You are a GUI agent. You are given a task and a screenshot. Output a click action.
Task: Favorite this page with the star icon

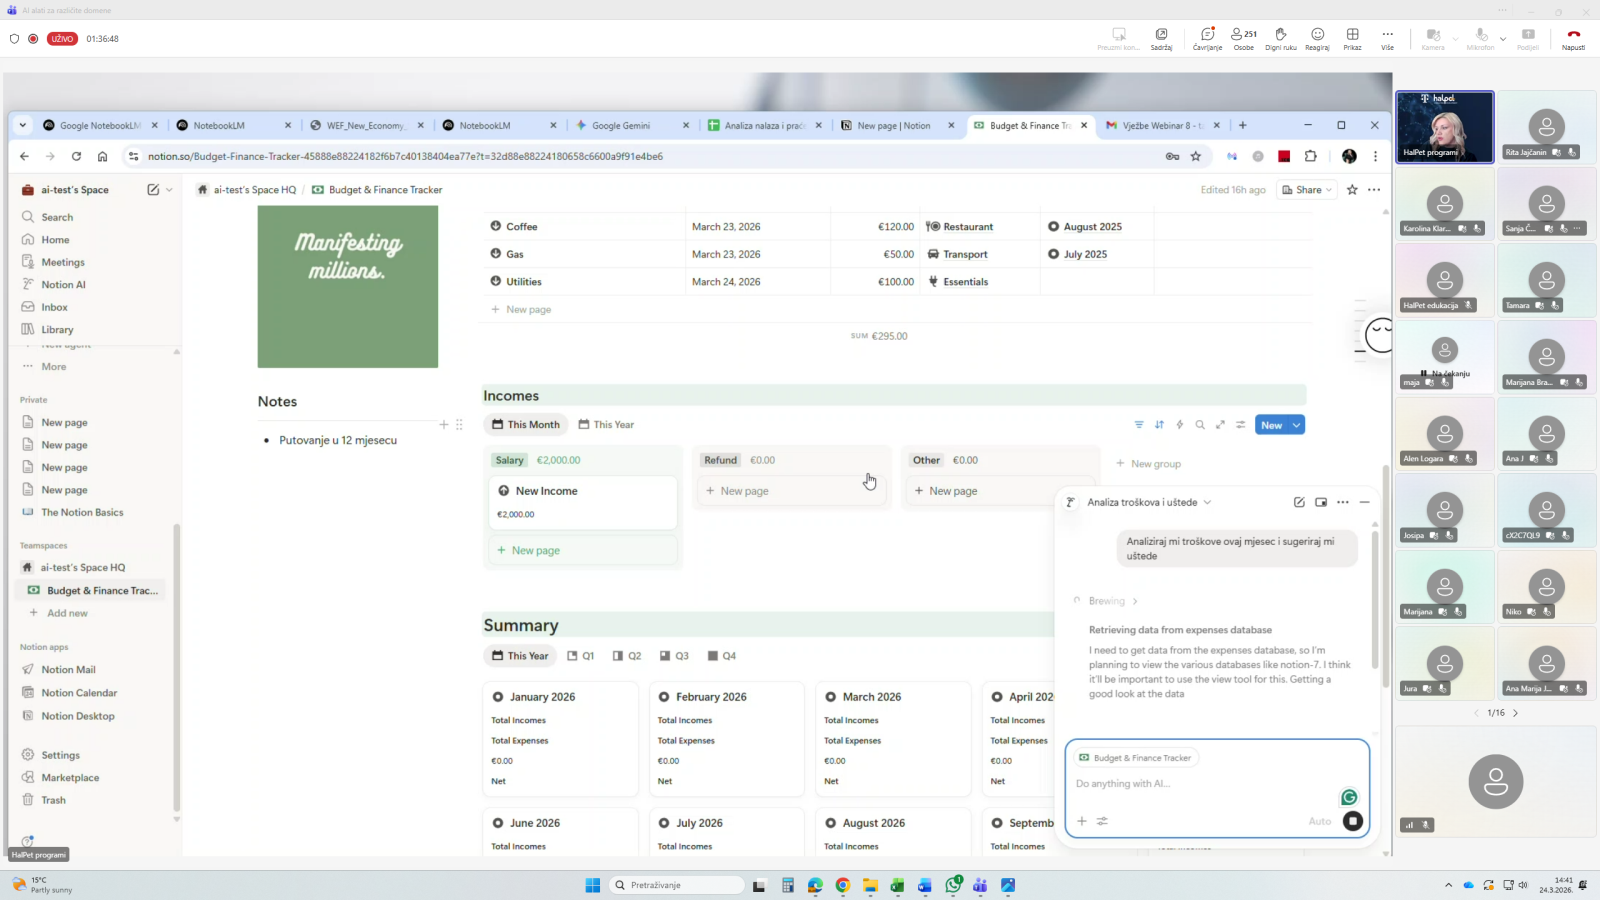pyautogui.click(x=1352, y=190)
